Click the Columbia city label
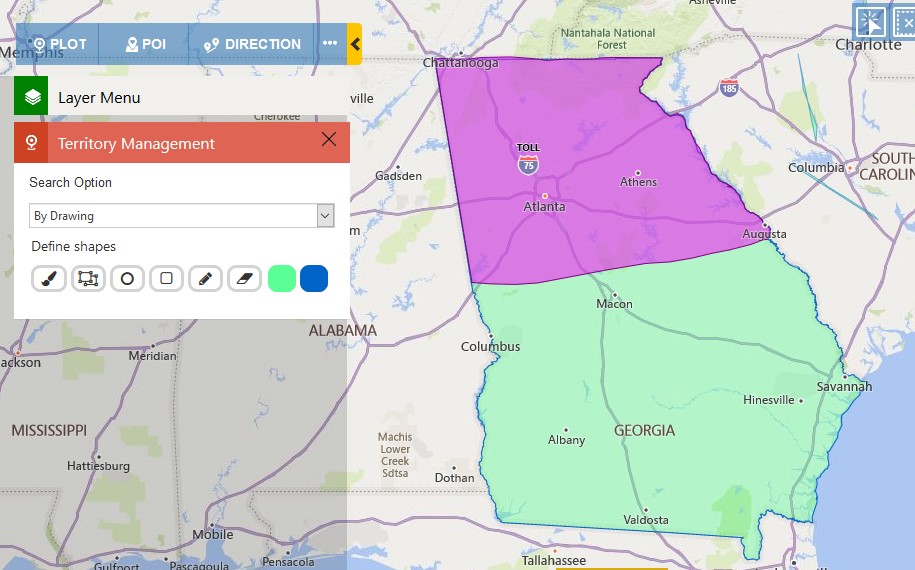Viewport: 915px width, 570px height. [x=816, y=168]
